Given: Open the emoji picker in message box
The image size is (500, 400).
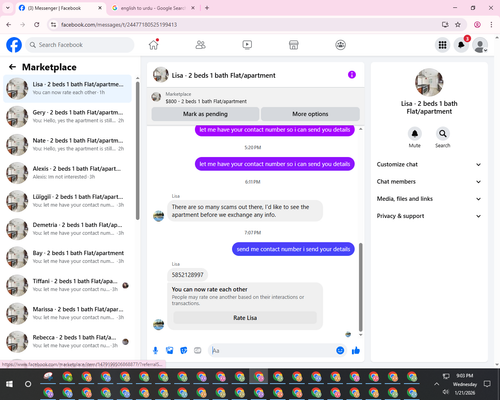Looking at the screenshot, I should 340,350.
